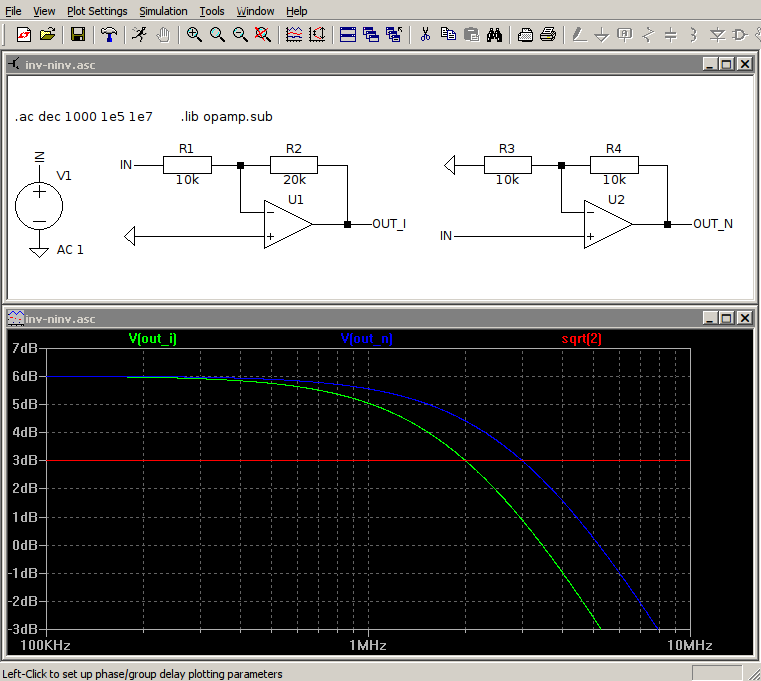The width and height of the screenshot is (761, 681).
Task: Open the Window menu
Action: click(x=255, y=11)
